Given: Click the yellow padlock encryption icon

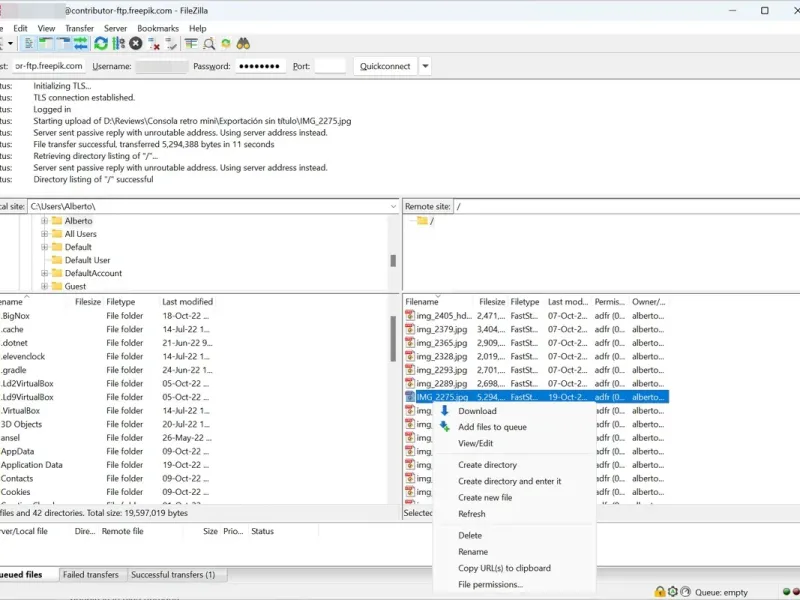Looking at the screenshot, I should [x=660, y=592].
